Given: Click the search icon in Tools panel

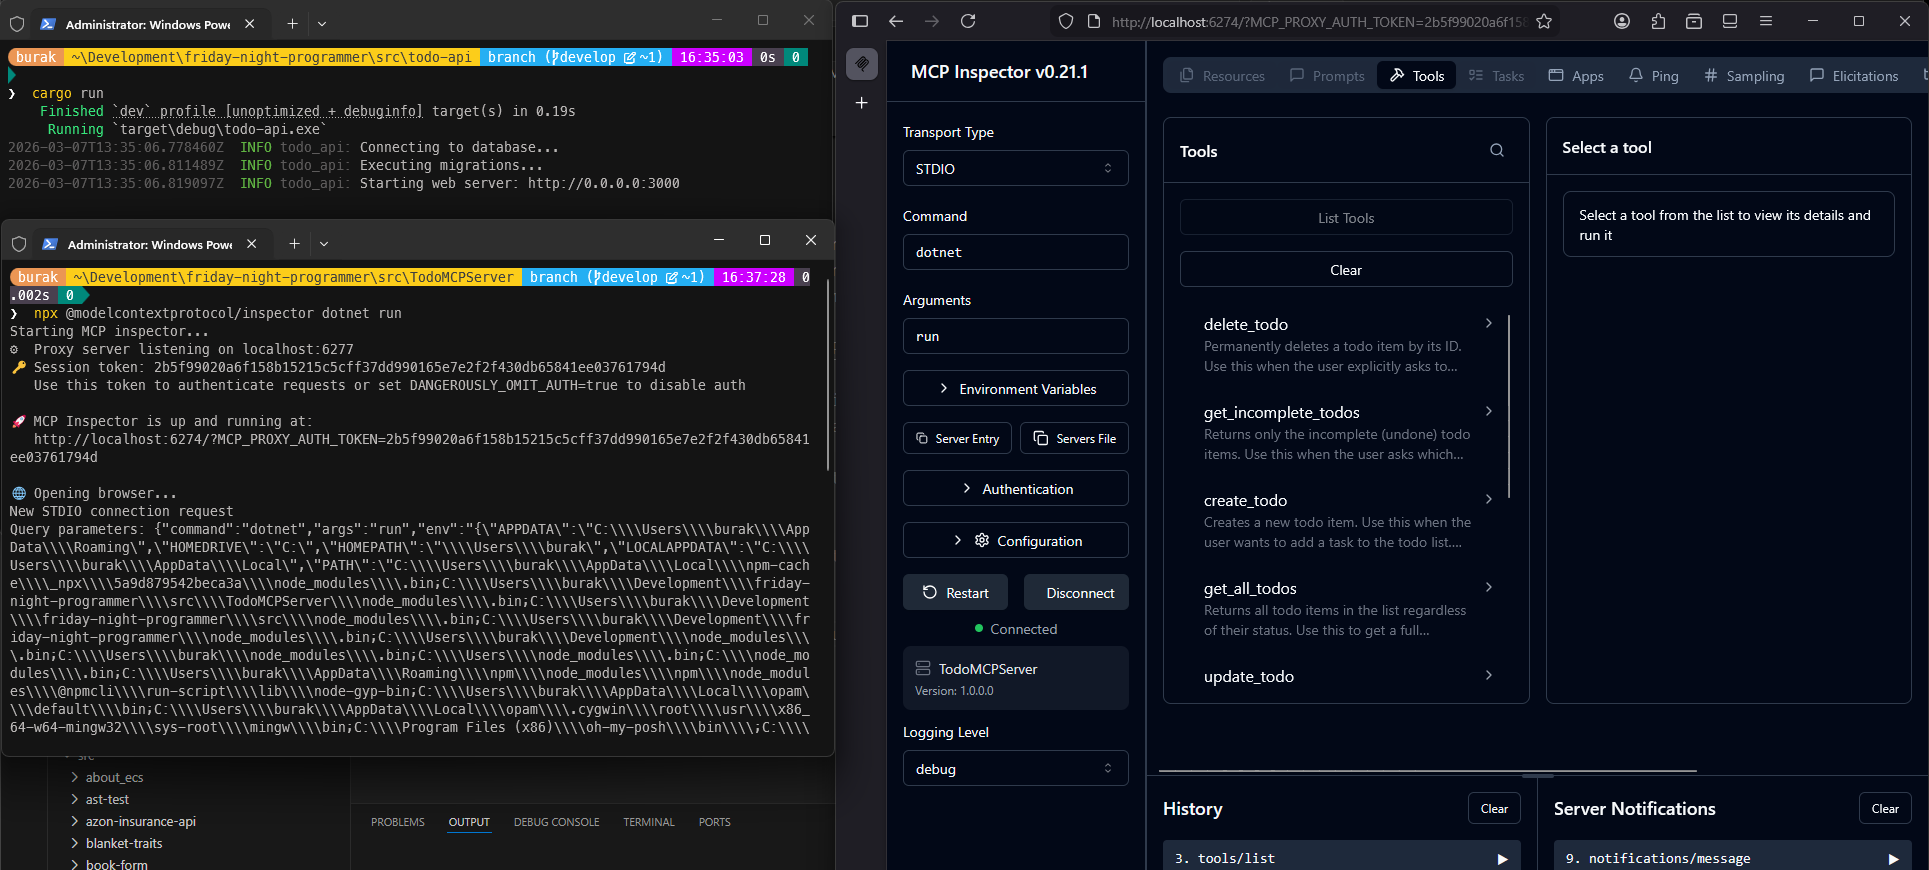Looking at the screenshot, I should click(x=1497, y=151).
